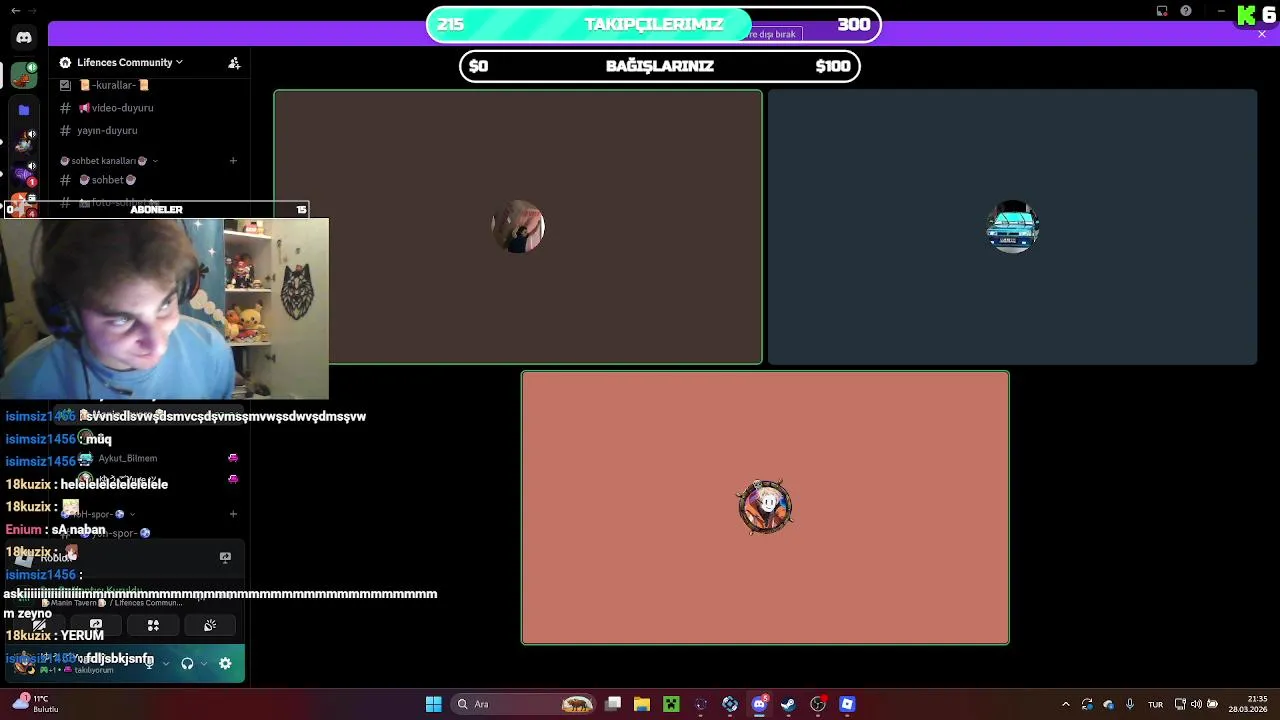
Task: Open Roblox from the taskbar
Action: pos(847,704)
